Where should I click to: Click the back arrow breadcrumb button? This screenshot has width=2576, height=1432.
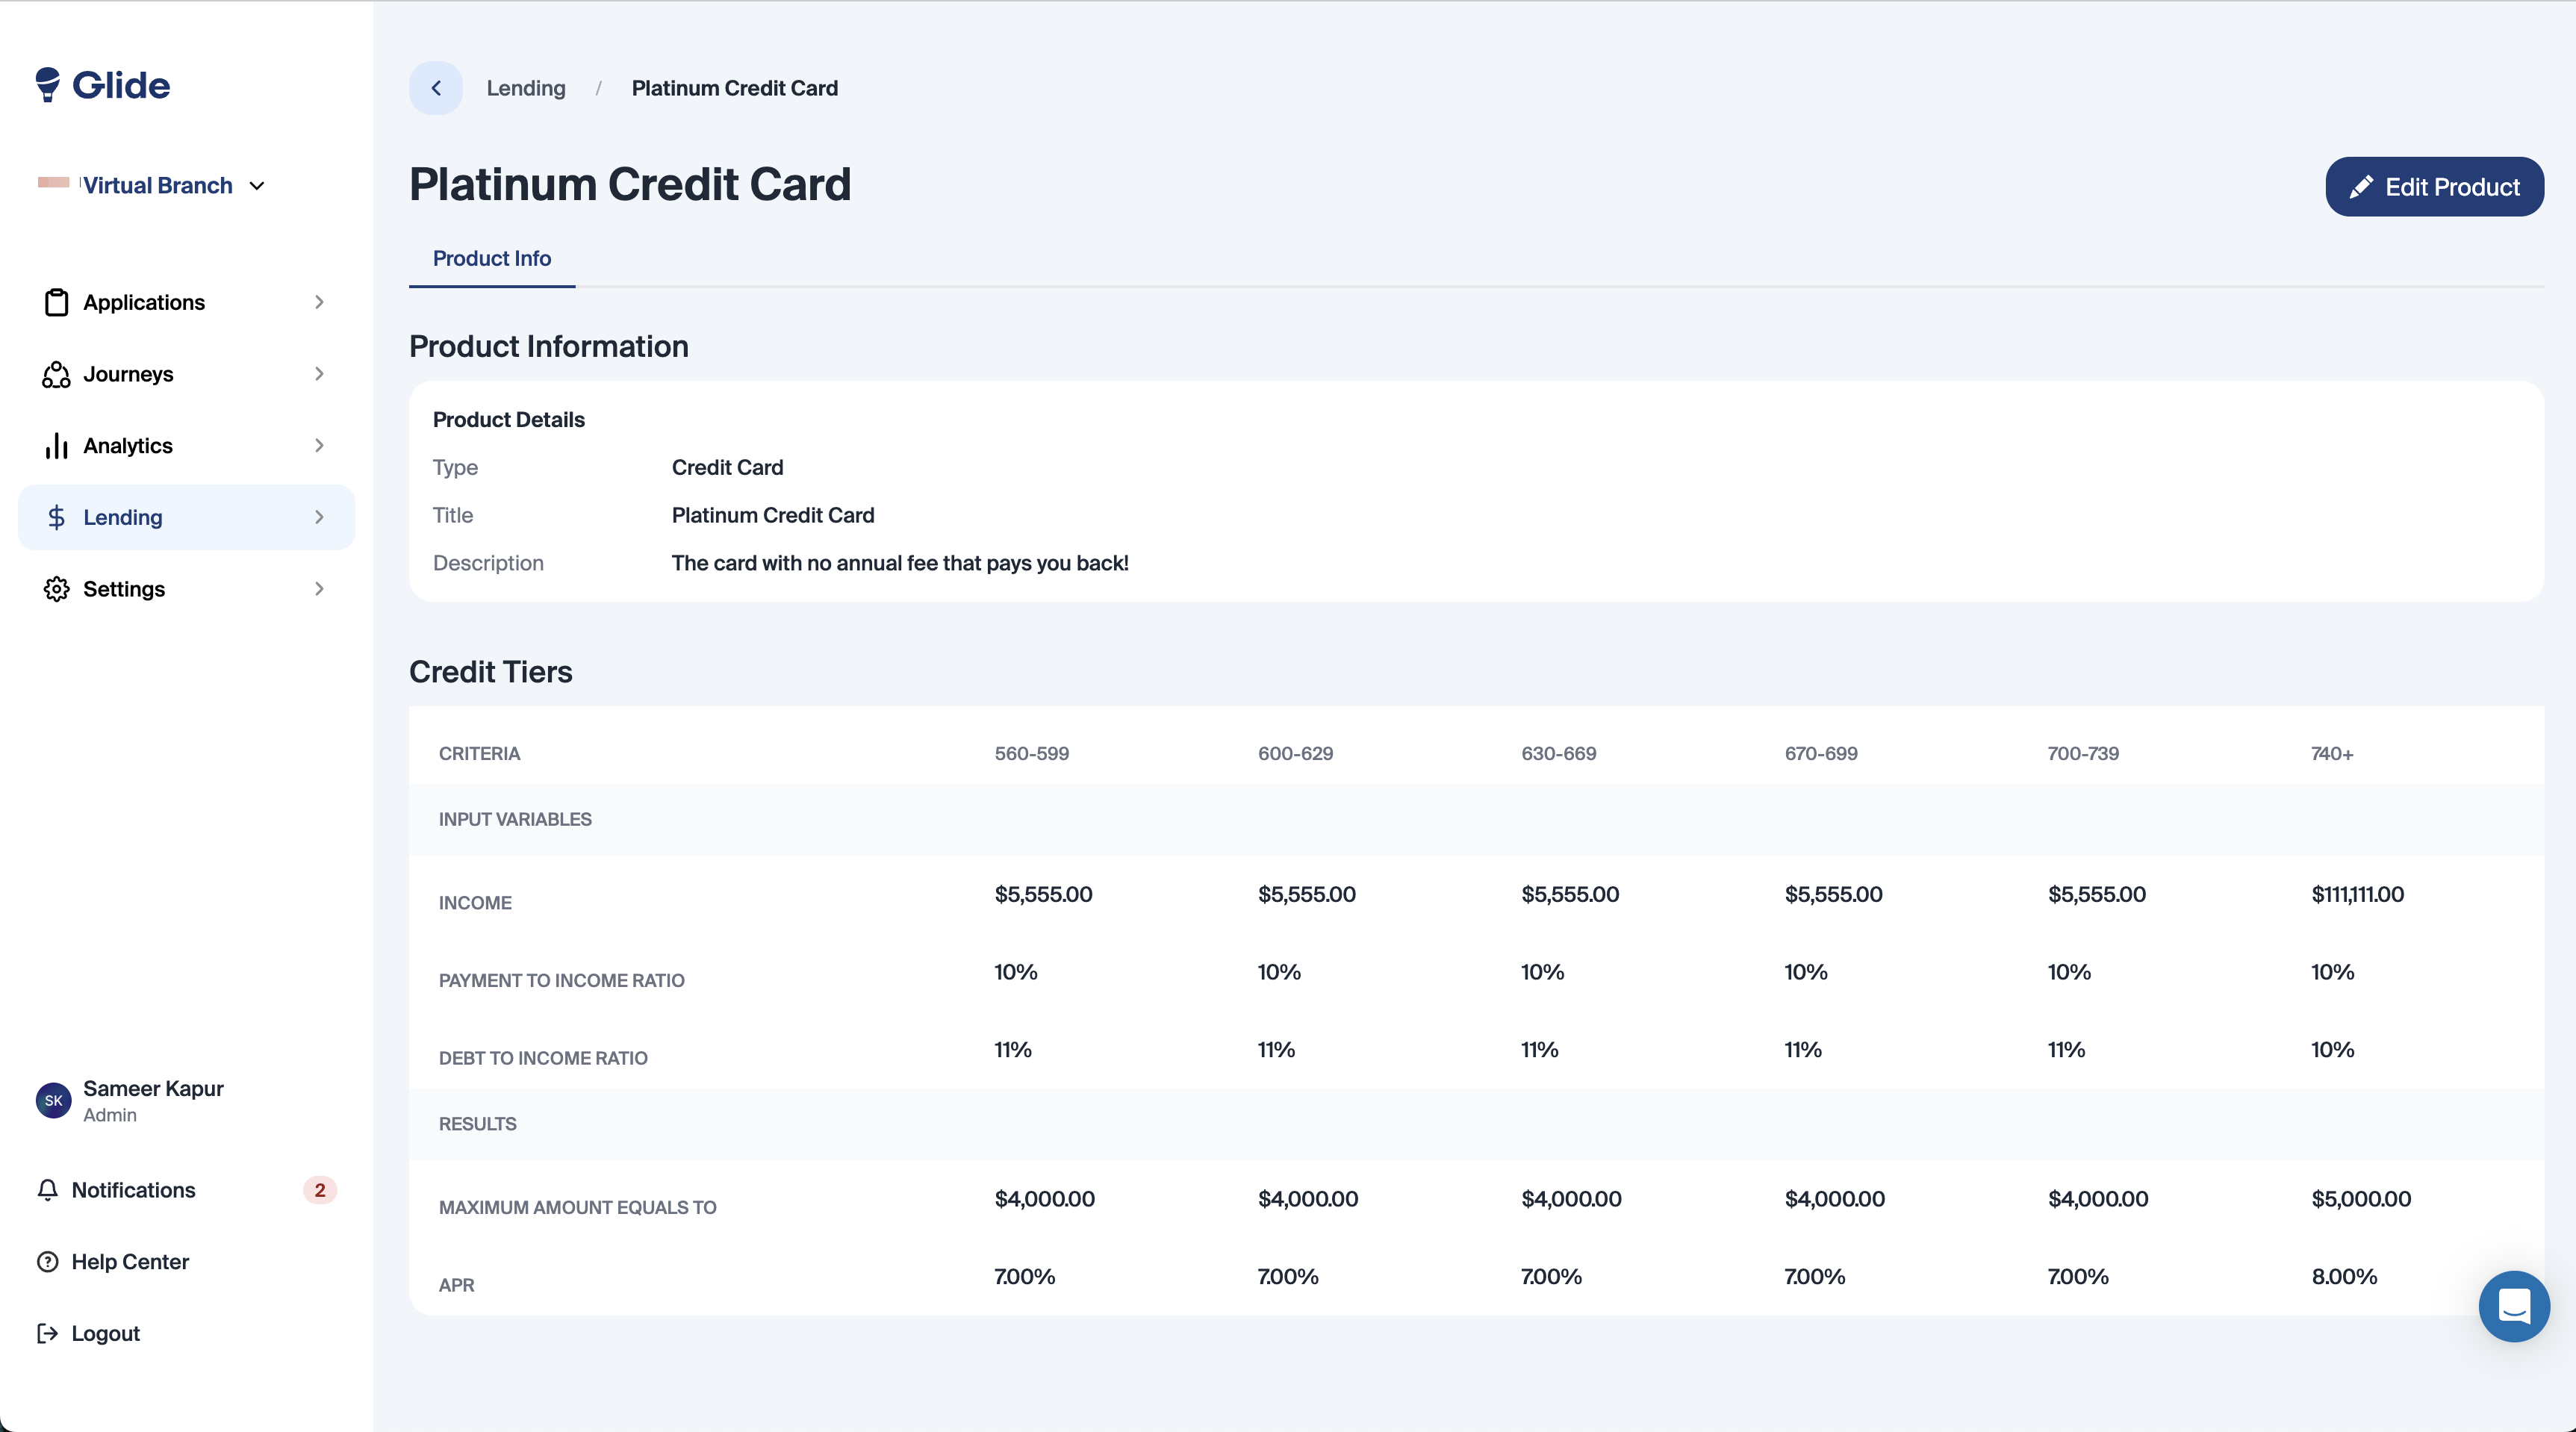(x=436, y=88)
